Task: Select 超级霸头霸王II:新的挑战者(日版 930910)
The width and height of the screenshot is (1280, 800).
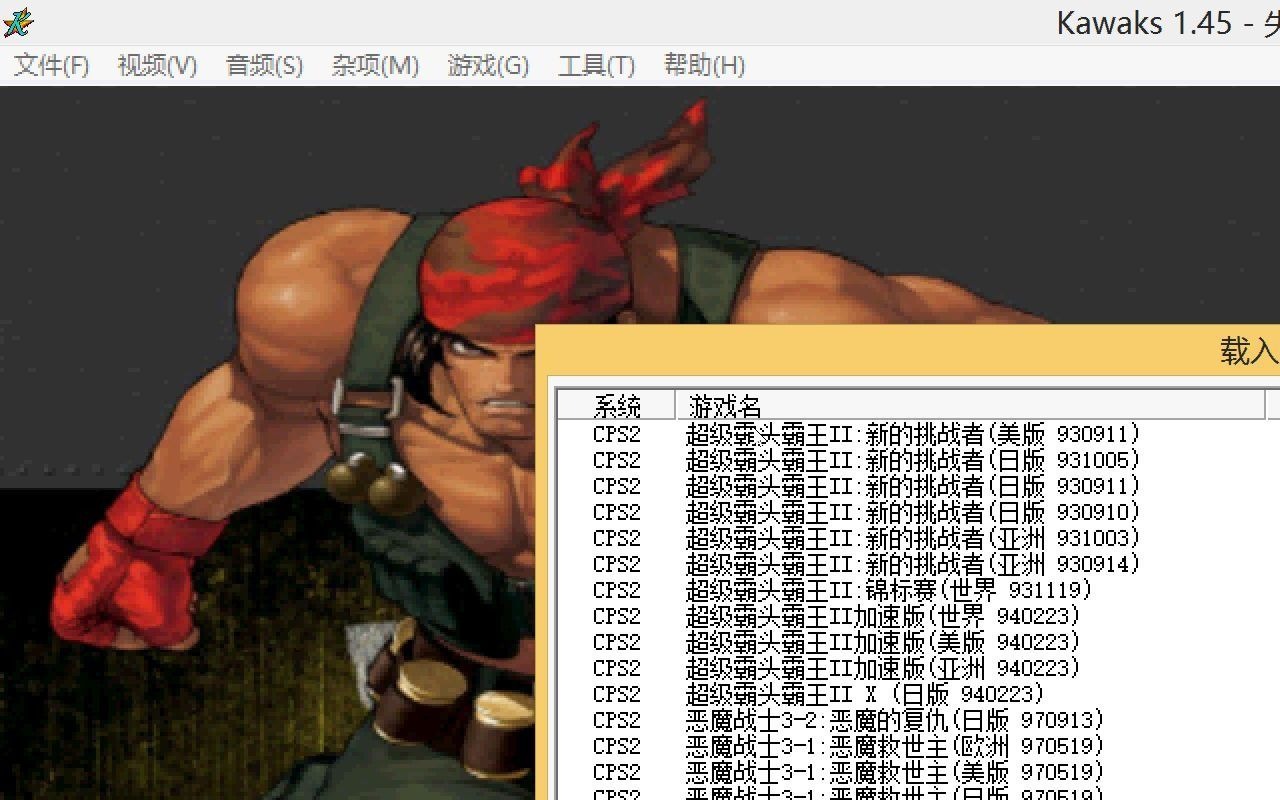Action: (x=913, y=512)
